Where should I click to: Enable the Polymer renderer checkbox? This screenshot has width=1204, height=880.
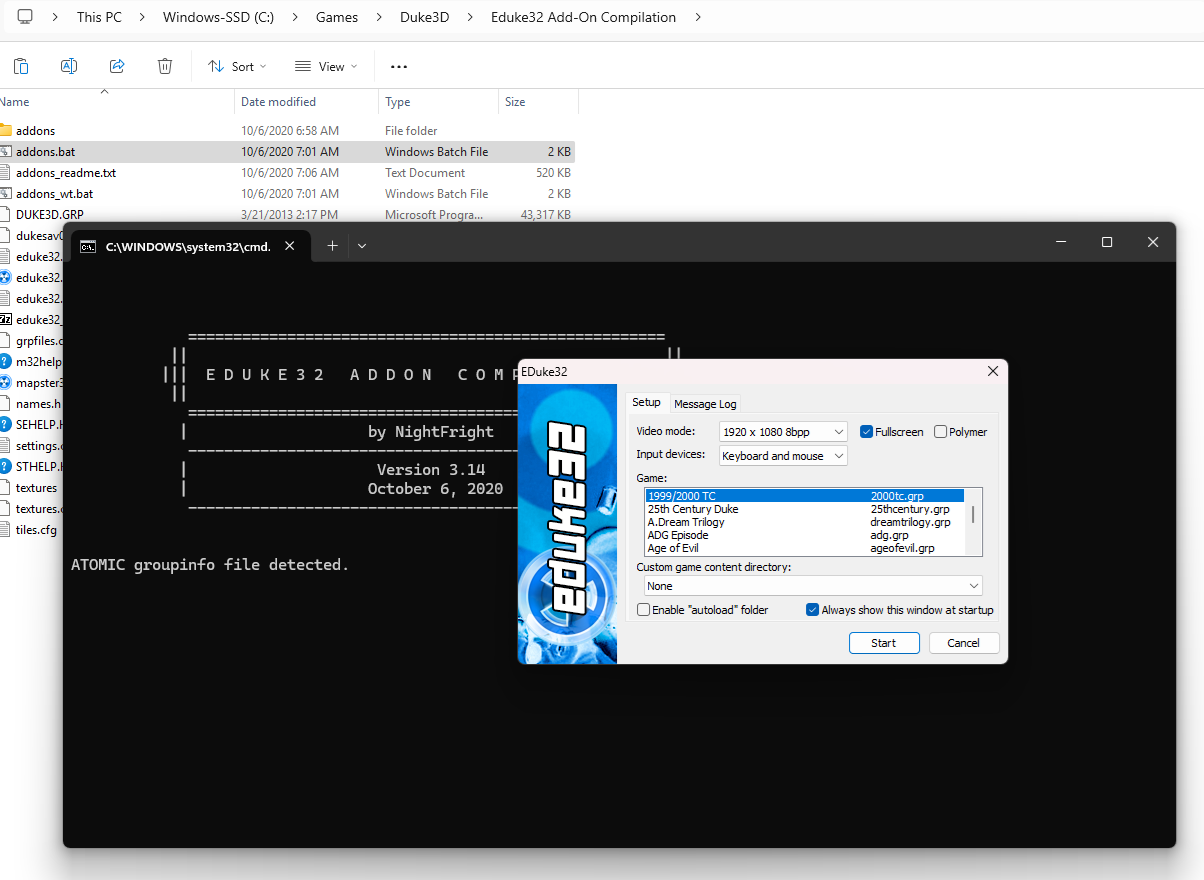tap(941, 432)
